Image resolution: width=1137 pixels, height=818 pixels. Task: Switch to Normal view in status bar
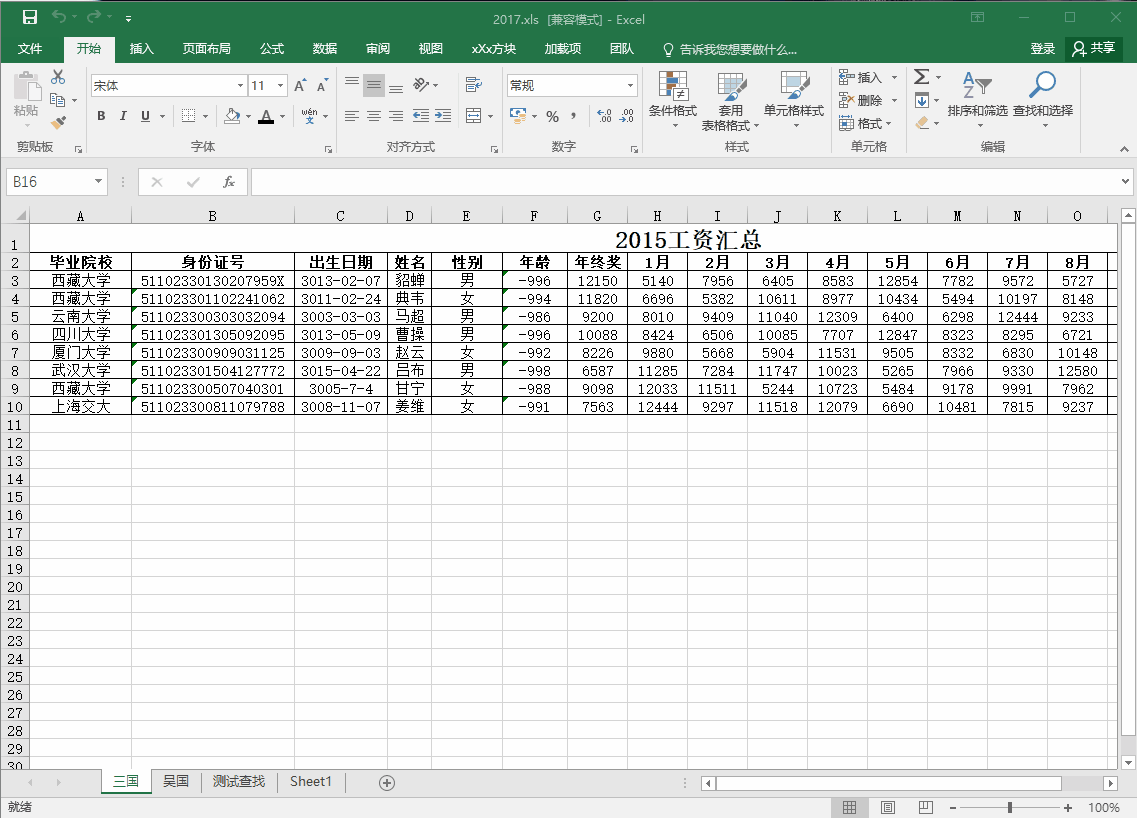[x=850, y=807]
